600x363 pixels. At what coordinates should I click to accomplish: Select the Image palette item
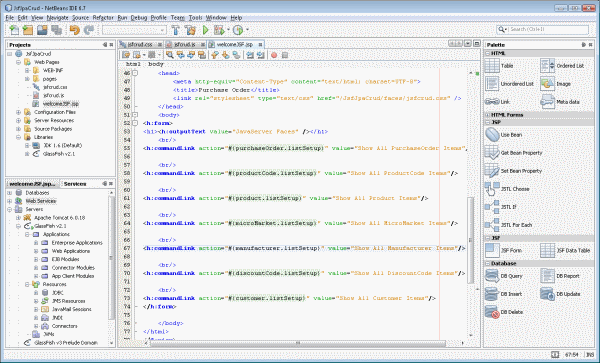pos(555,84)
